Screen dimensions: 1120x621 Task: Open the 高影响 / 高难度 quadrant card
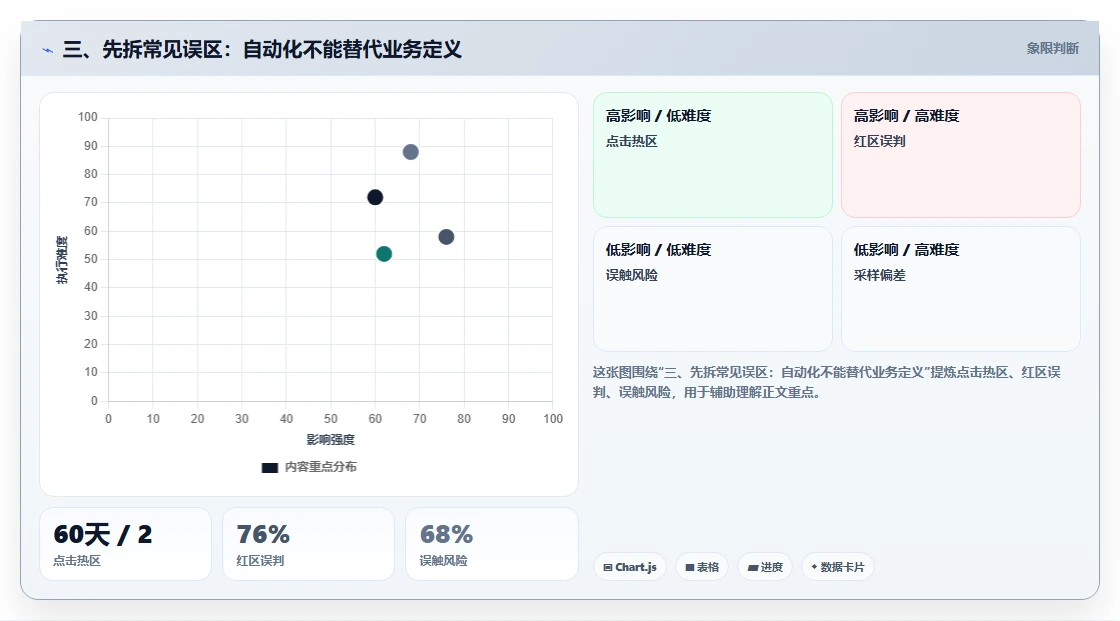point(961,154)
